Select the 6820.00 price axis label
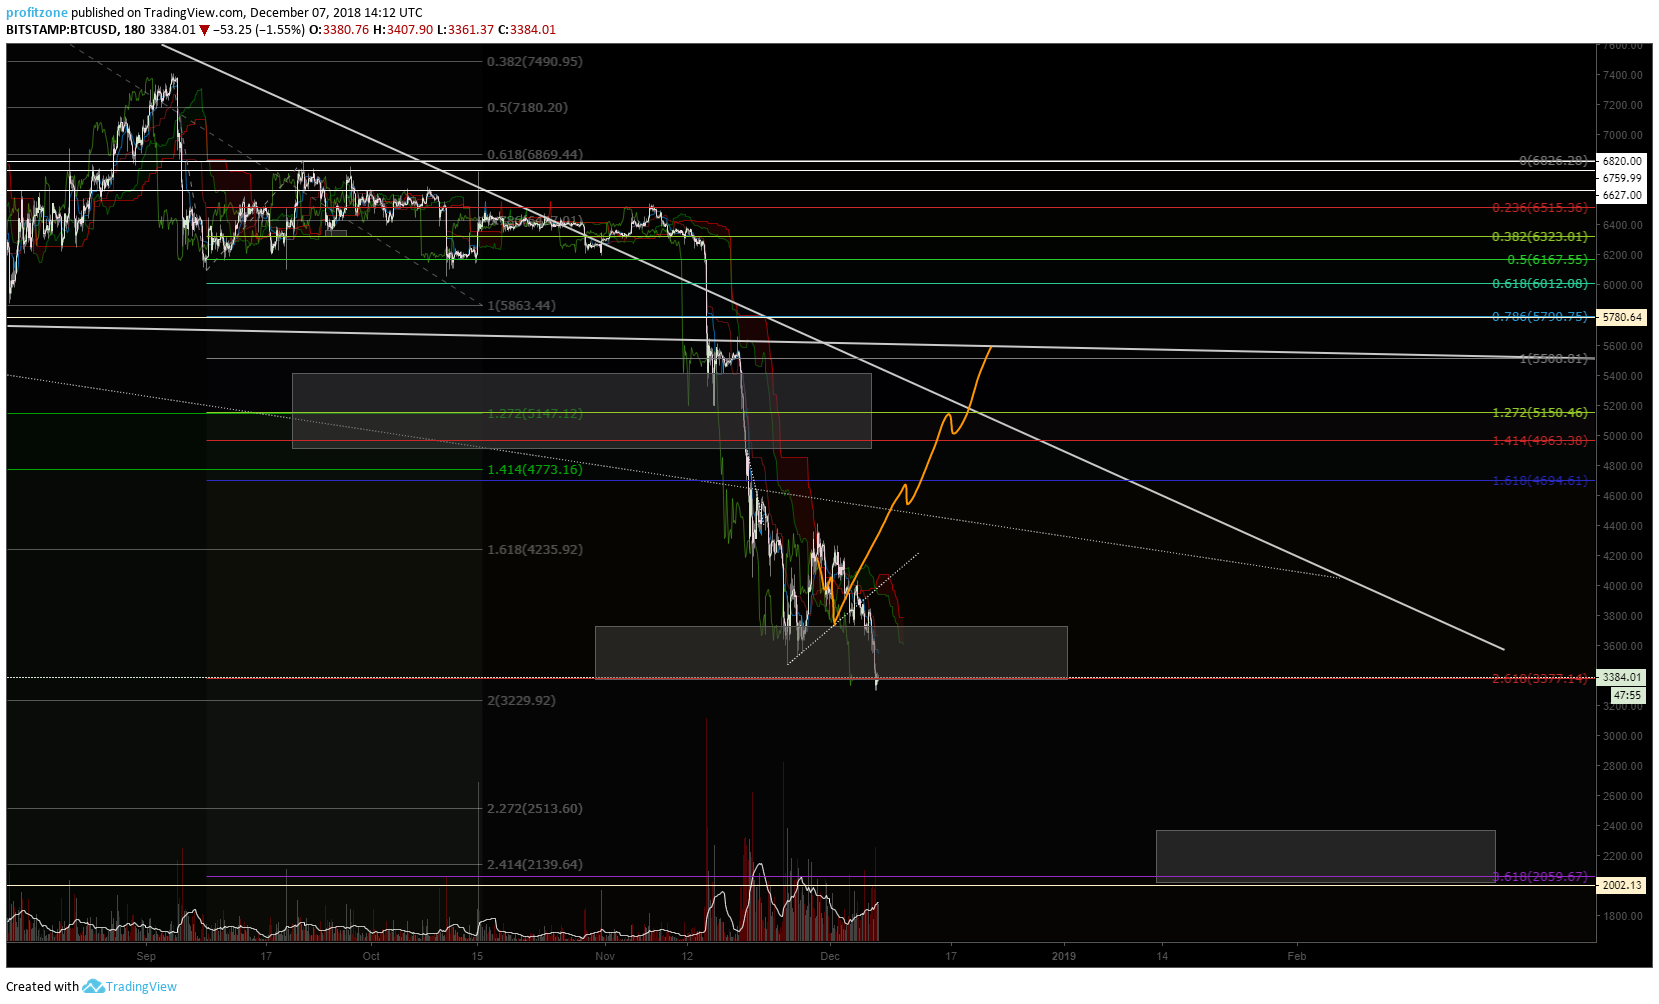Image resolution: width=1659 pixels, height=1004 pixels. point(1621,161)
